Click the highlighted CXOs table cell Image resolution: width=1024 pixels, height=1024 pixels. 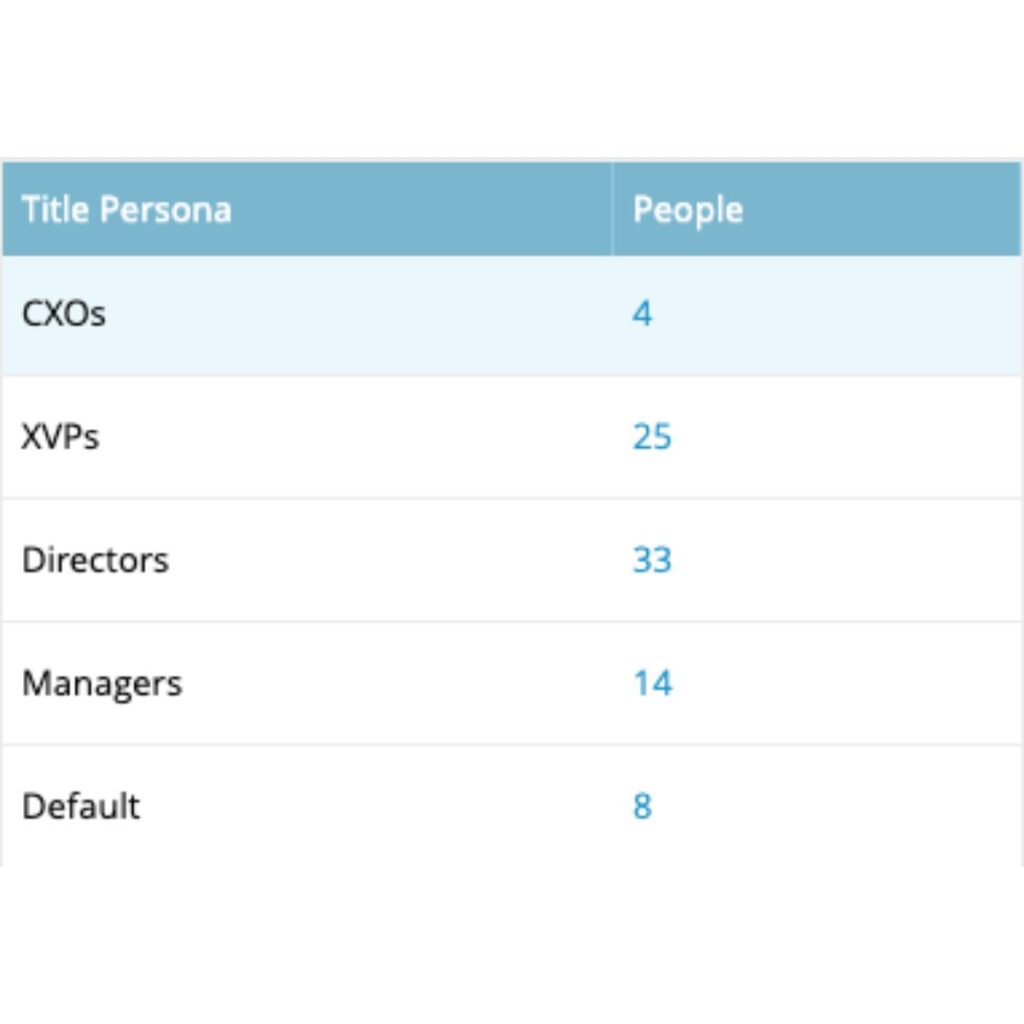300,313
